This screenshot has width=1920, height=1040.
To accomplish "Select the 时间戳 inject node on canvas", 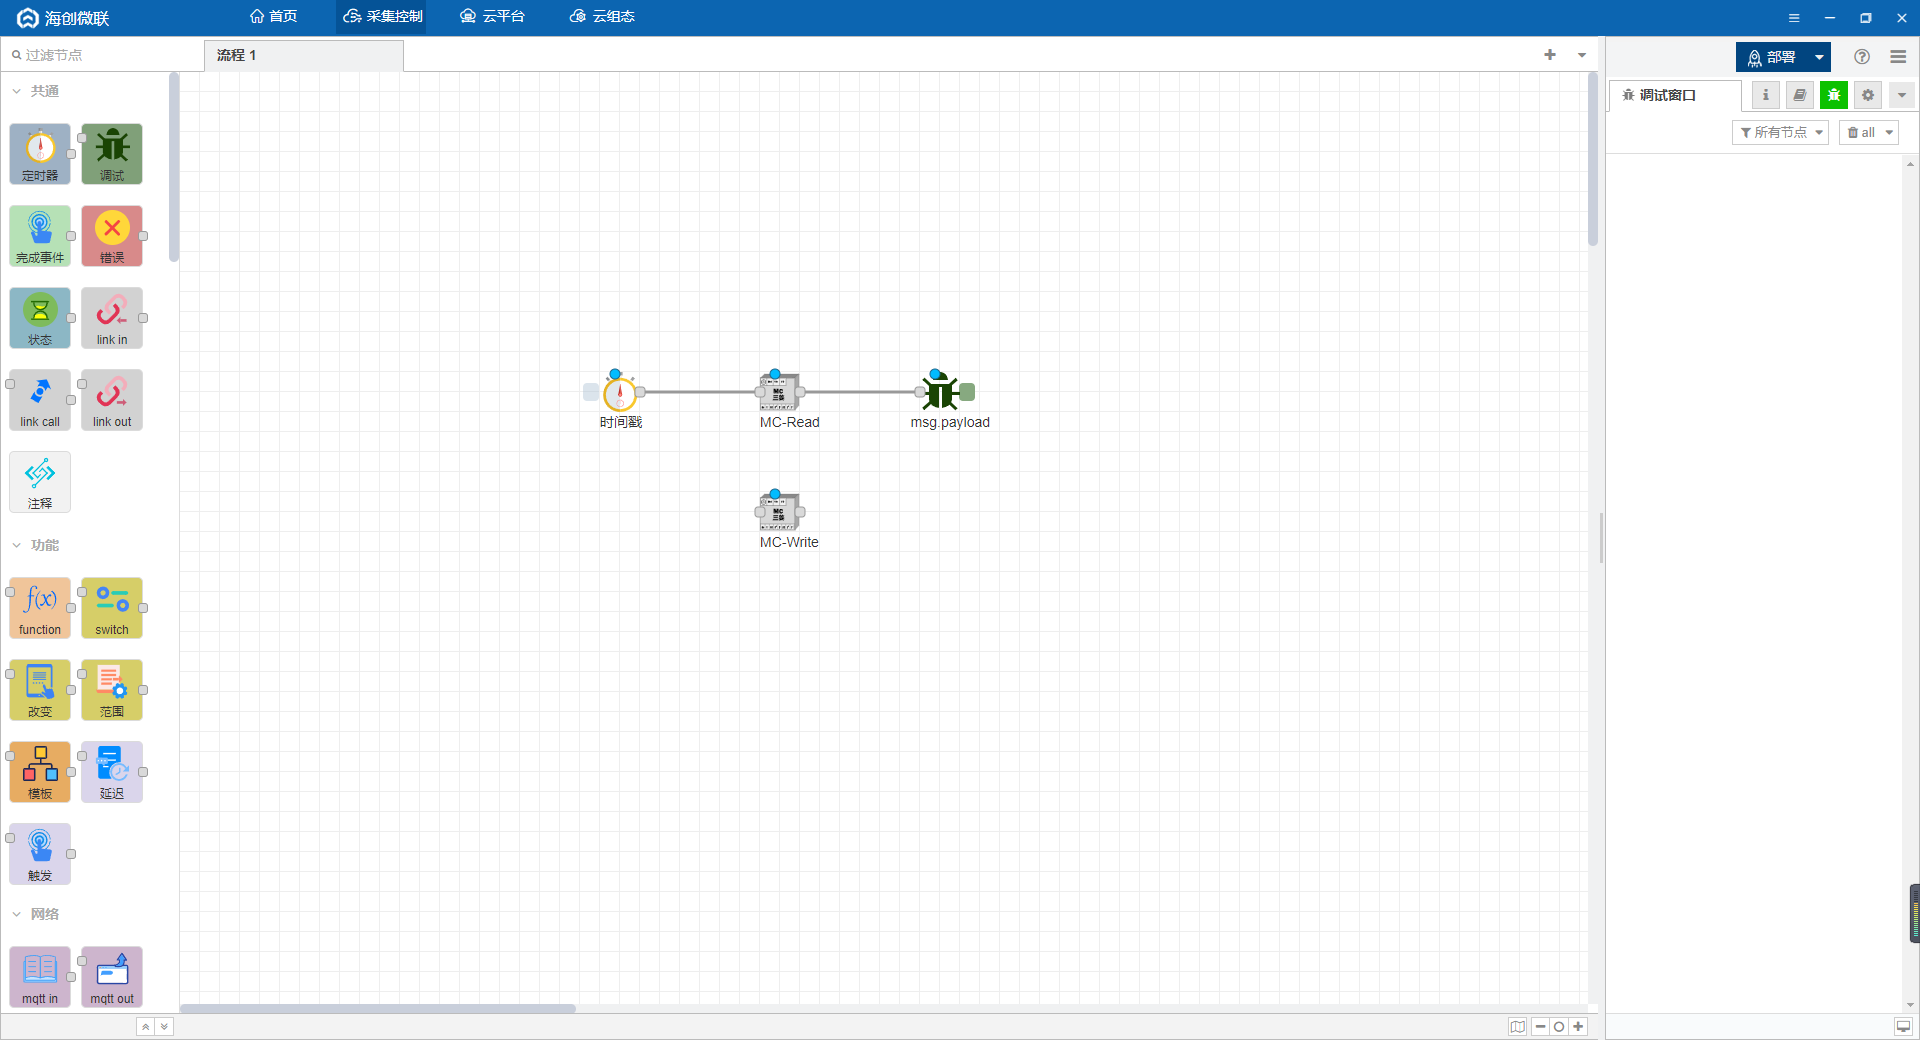I will 620,392.
